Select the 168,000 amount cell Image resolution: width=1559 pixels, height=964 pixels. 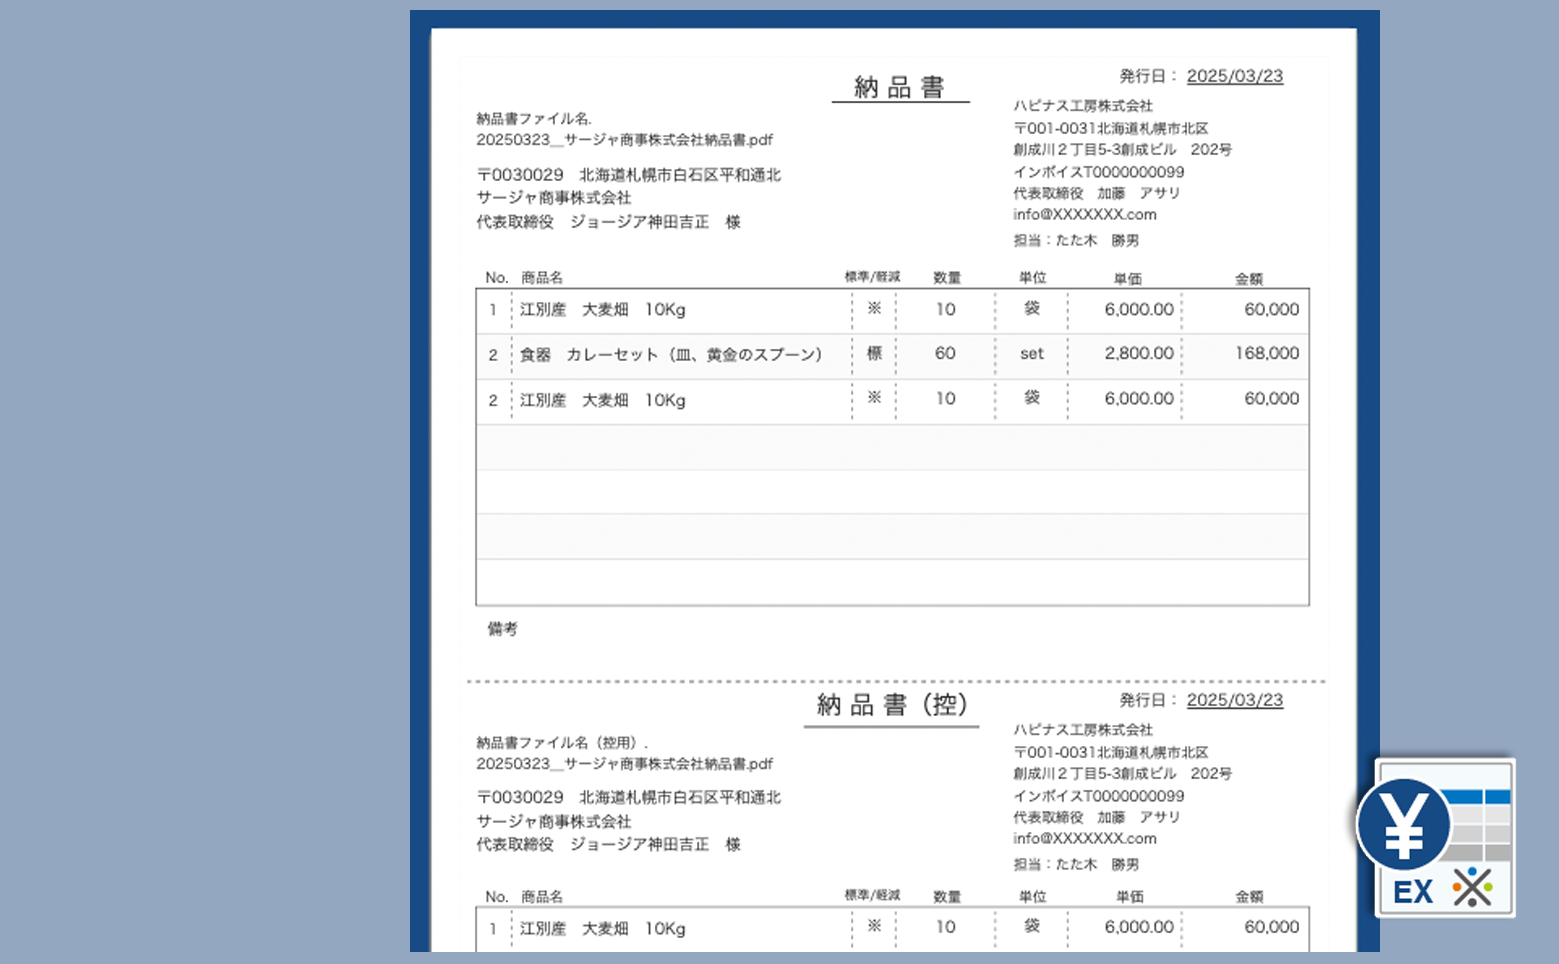(1266, 353)
